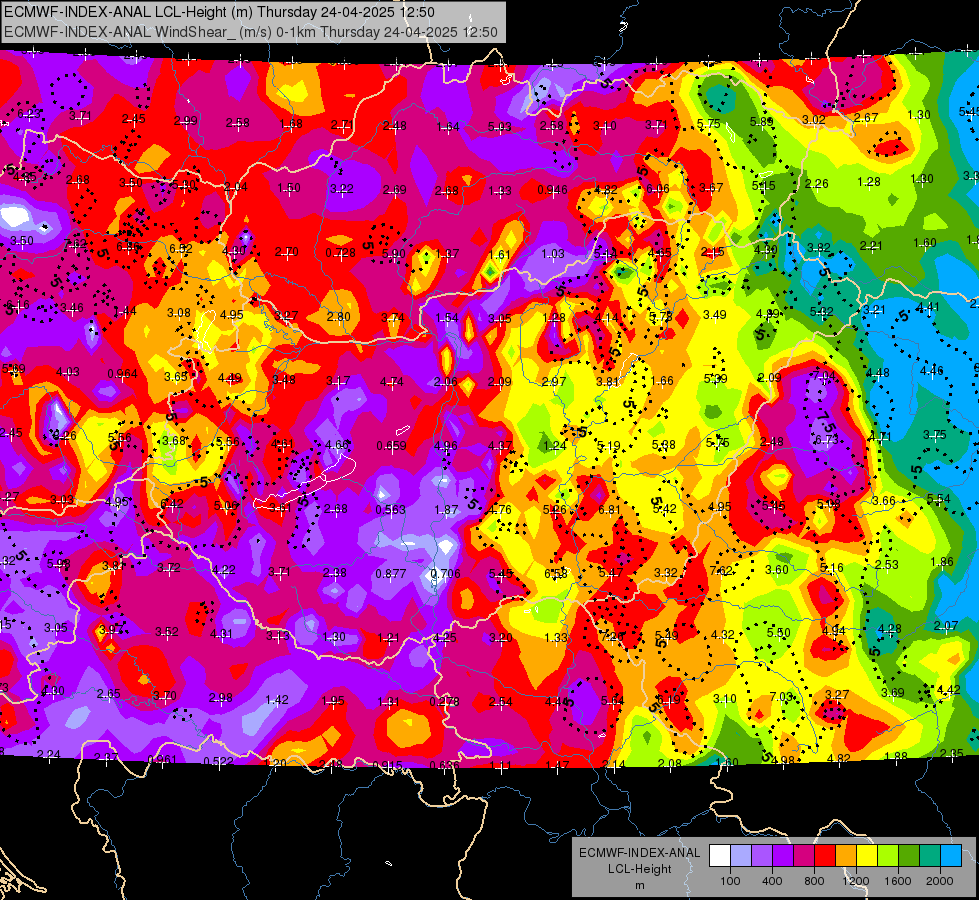Click the LCL-Height title line at top
Screen dimensions: 979x900
(x=219, y=12)
